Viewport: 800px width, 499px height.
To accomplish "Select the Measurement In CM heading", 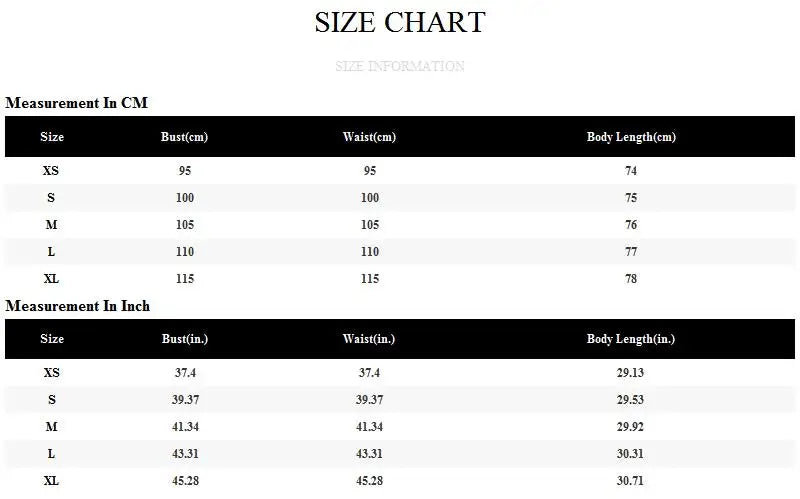I will tap(77, 103).
